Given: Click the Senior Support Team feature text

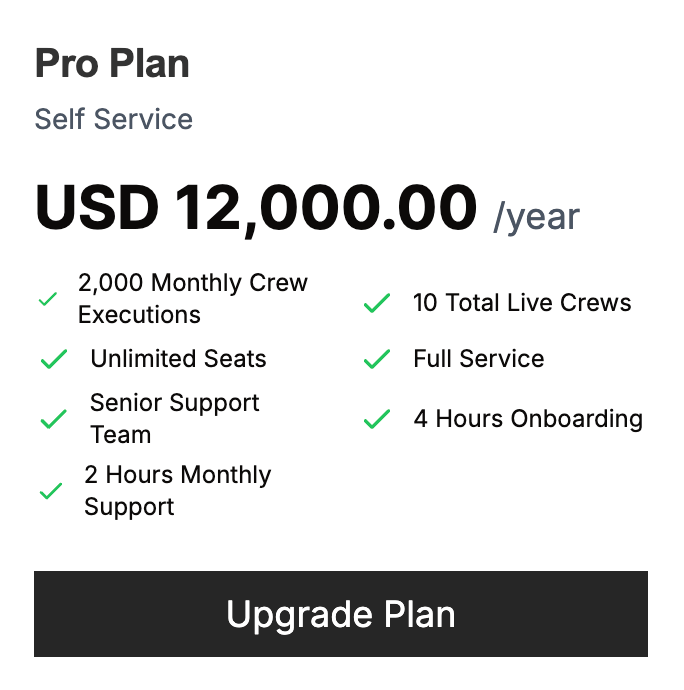Looking at the screenshot, I should pos(175,419).
